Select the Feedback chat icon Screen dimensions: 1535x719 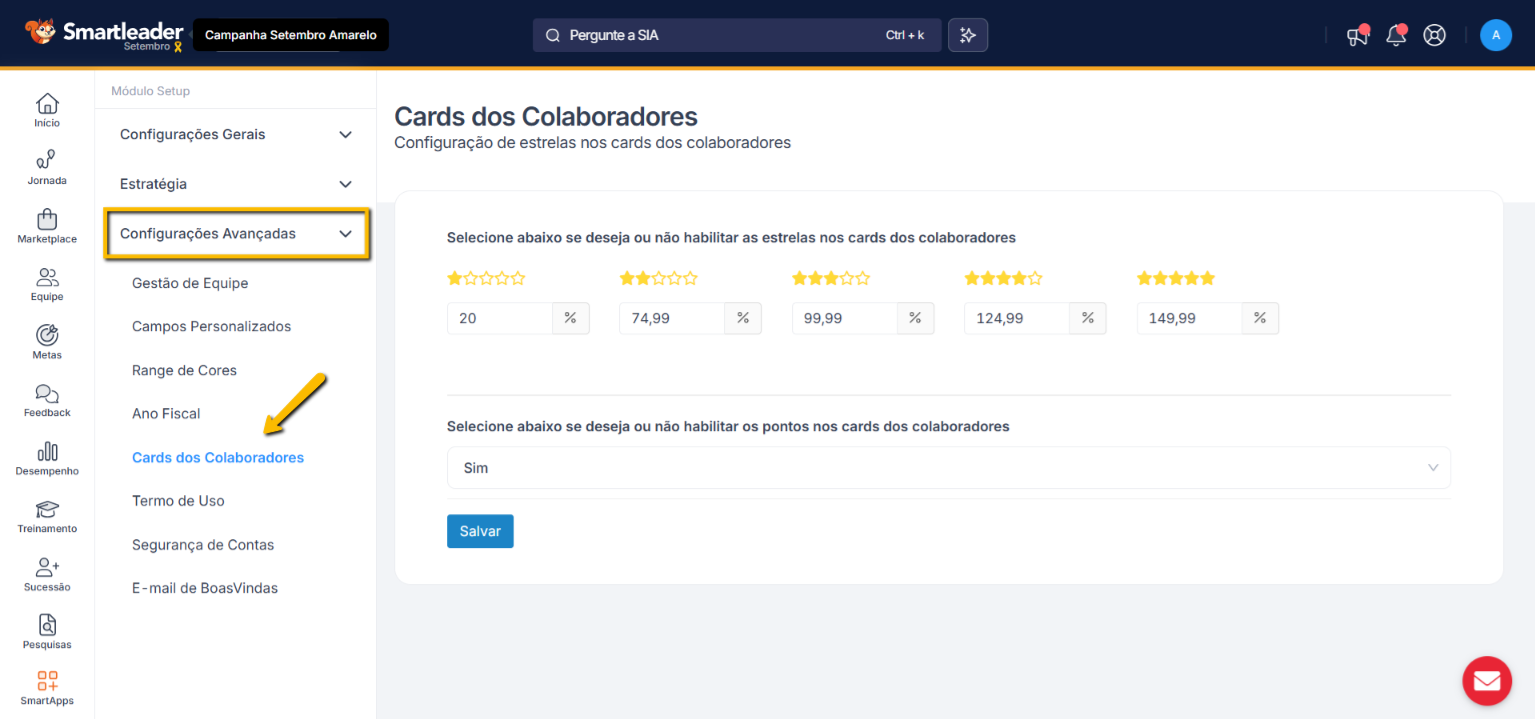pos(46,394)
